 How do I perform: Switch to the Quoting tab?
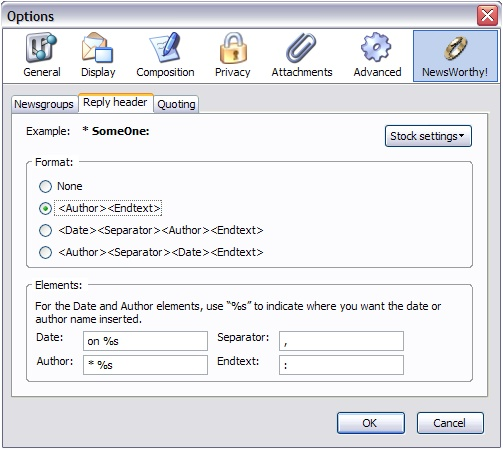176,104
